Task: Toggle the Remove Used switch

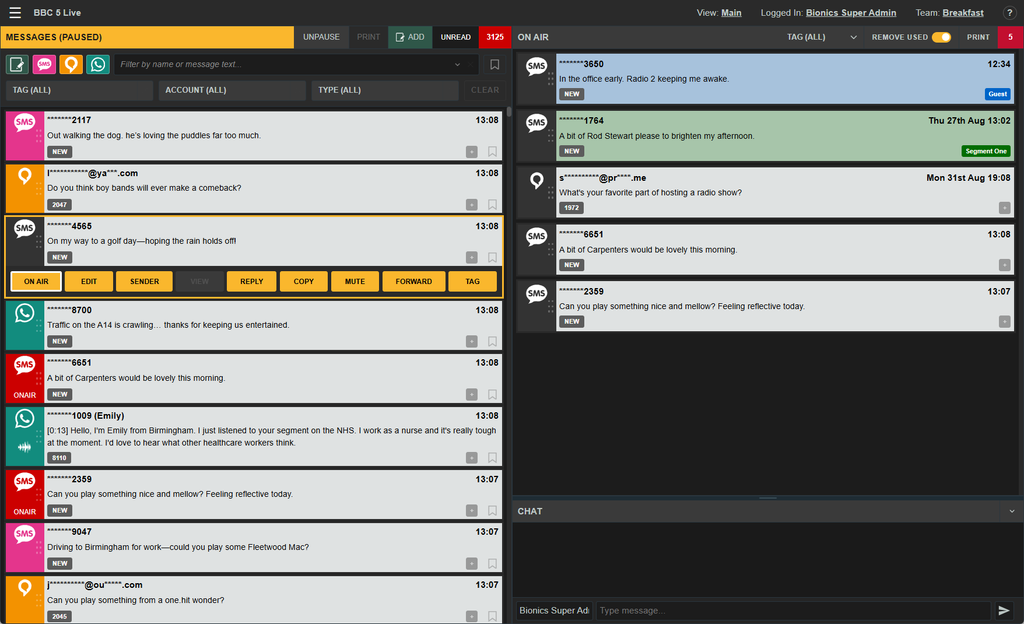Action: click(x=941, y=37)
